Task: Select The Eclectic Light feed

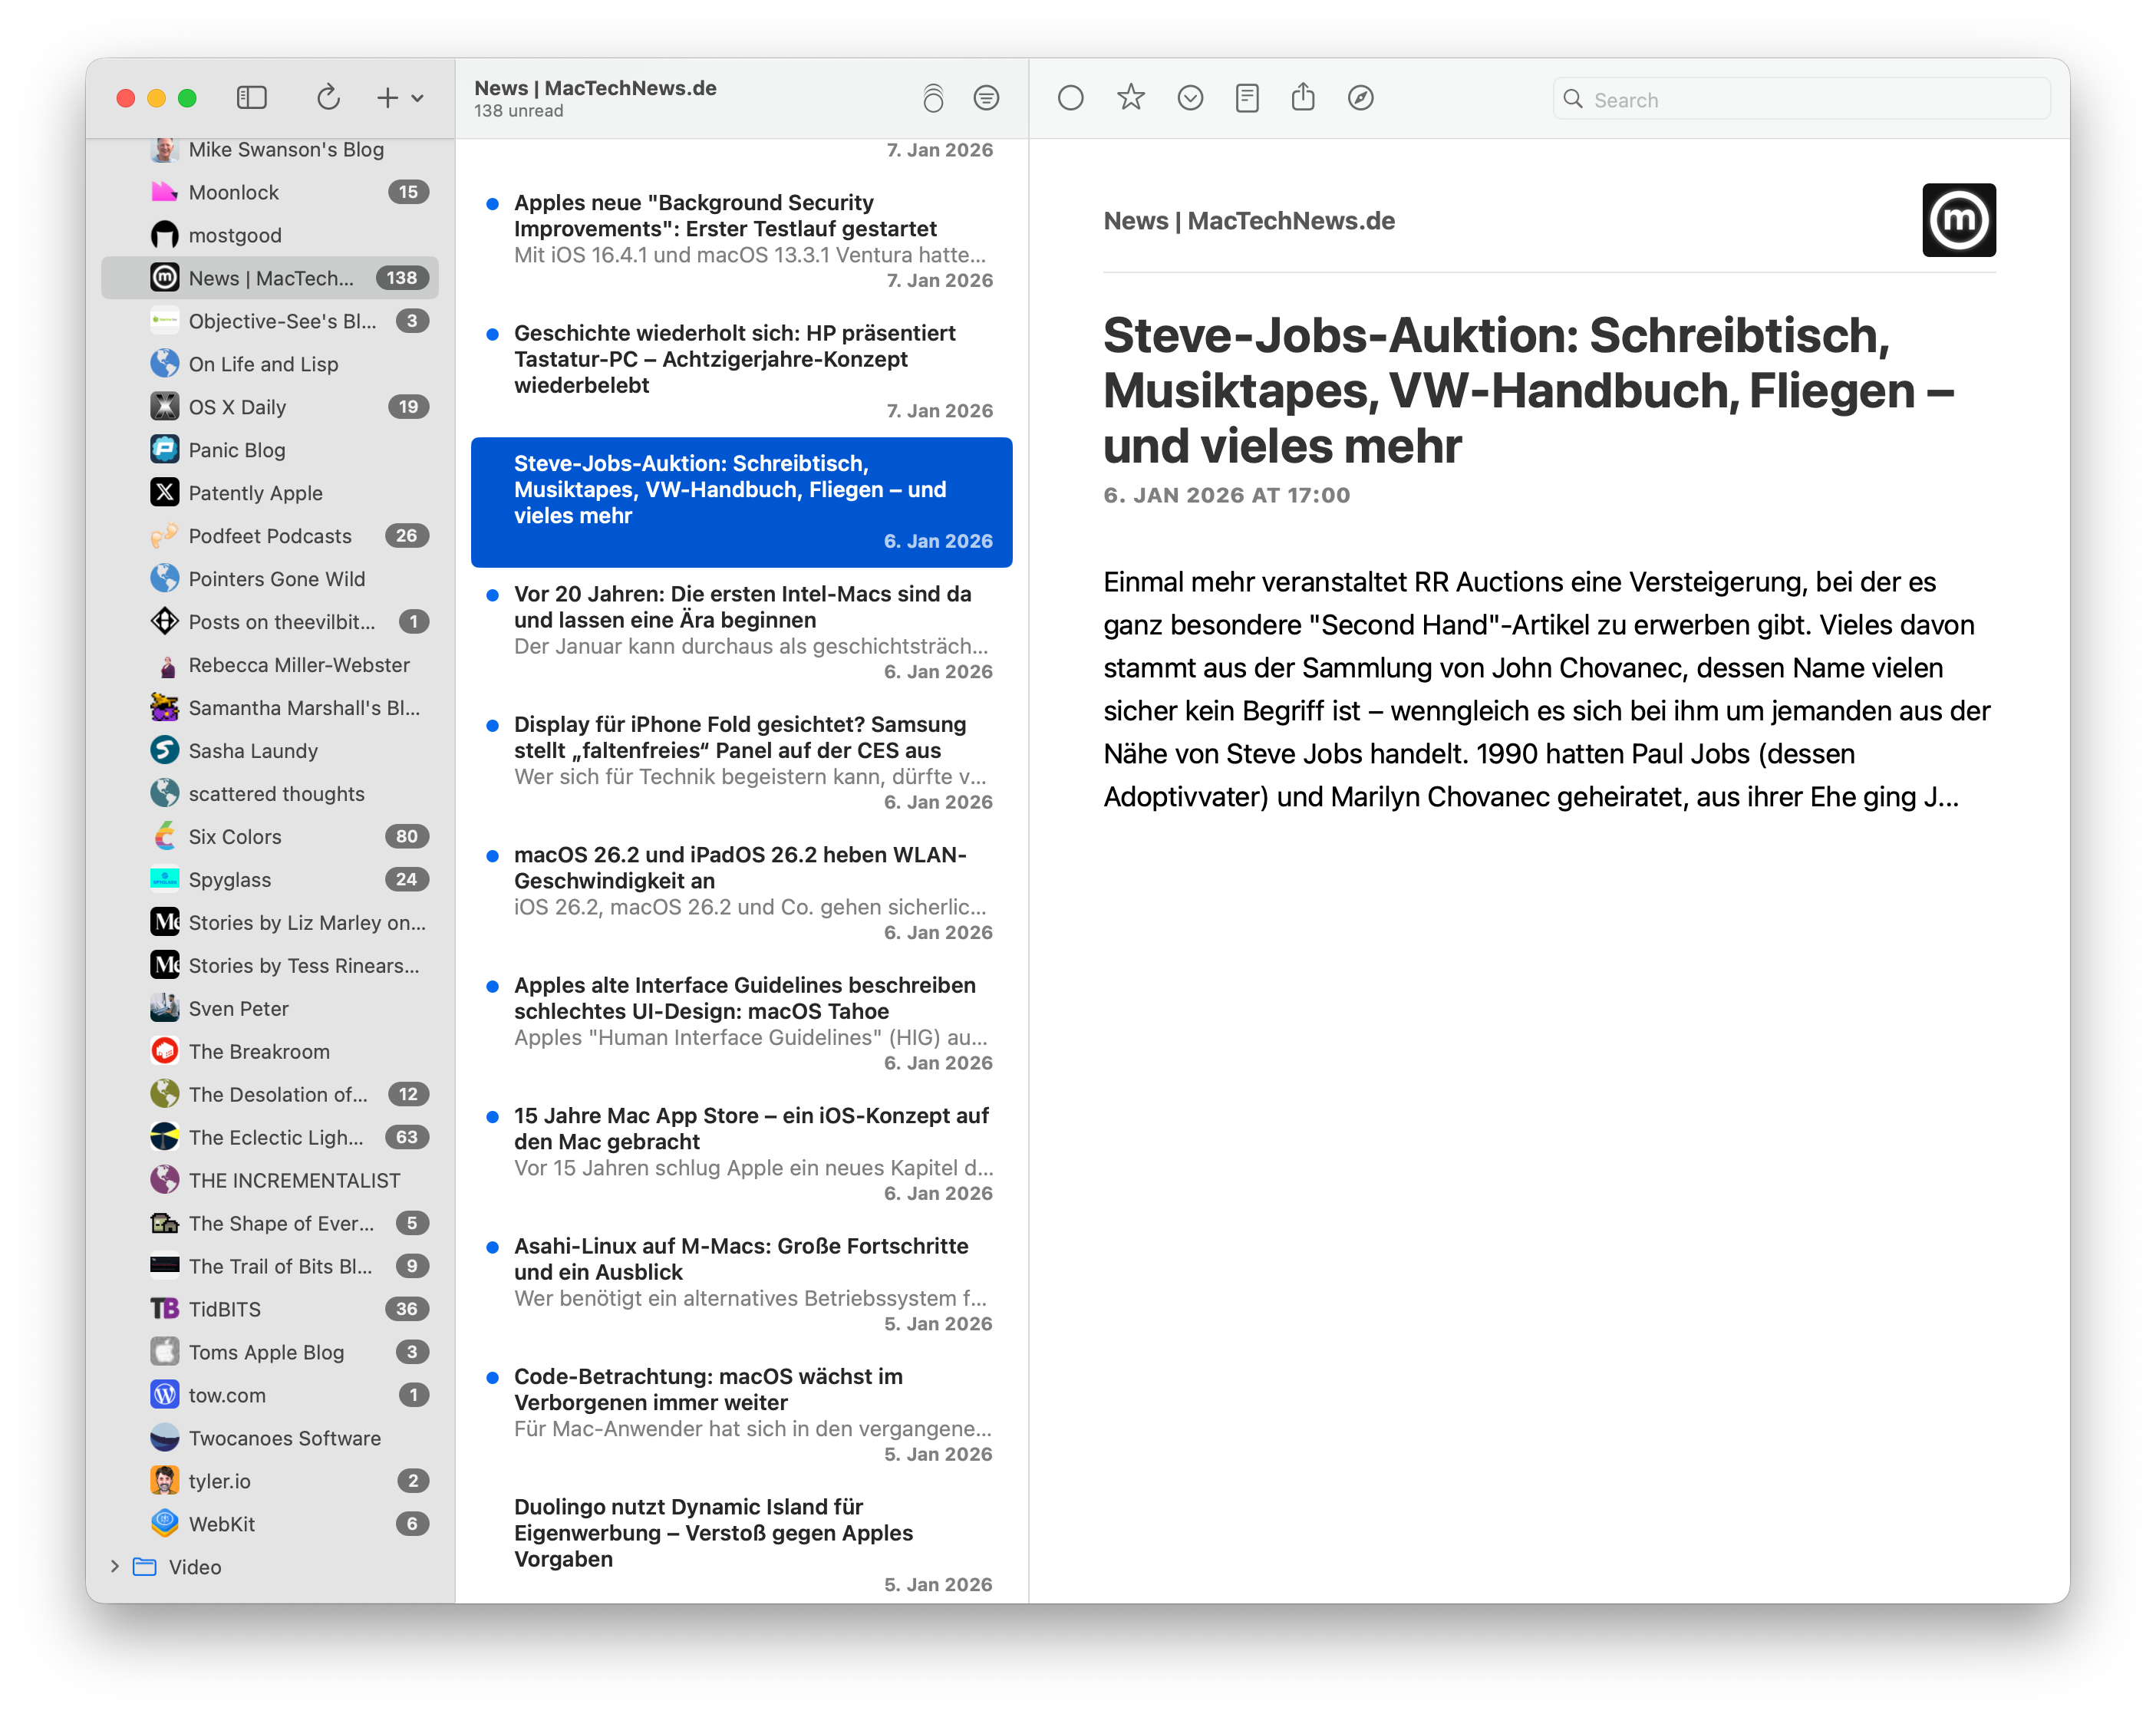Action: (x=276, y=1137)
